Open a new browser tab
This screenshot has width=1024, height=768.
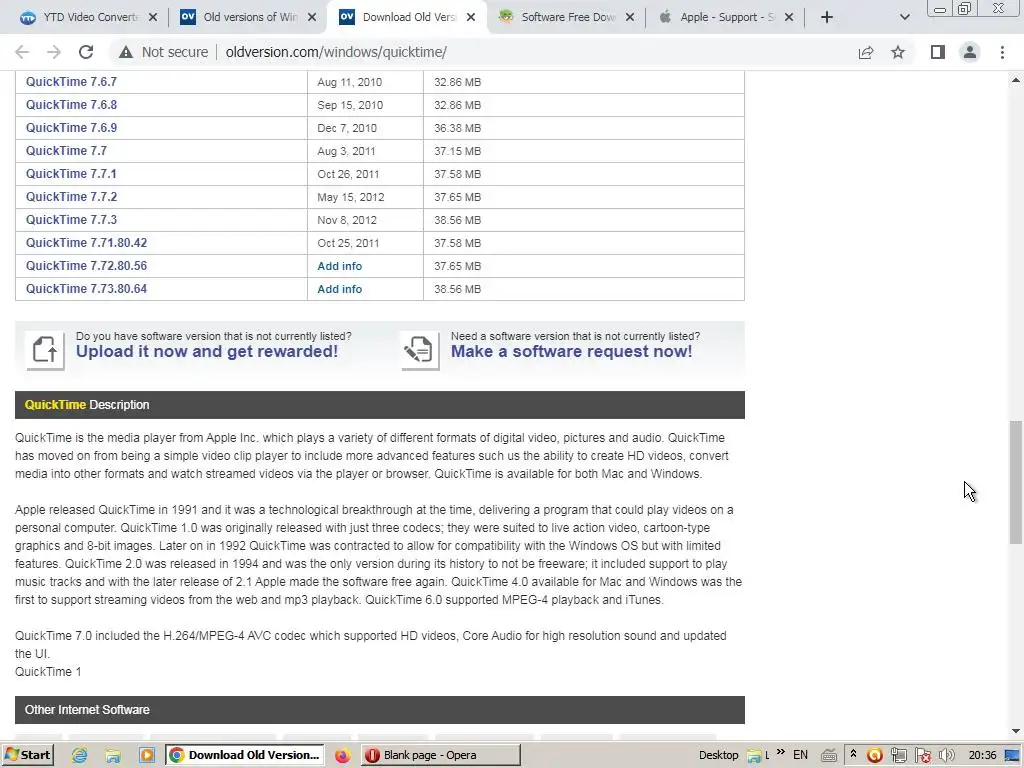[827, 17]
